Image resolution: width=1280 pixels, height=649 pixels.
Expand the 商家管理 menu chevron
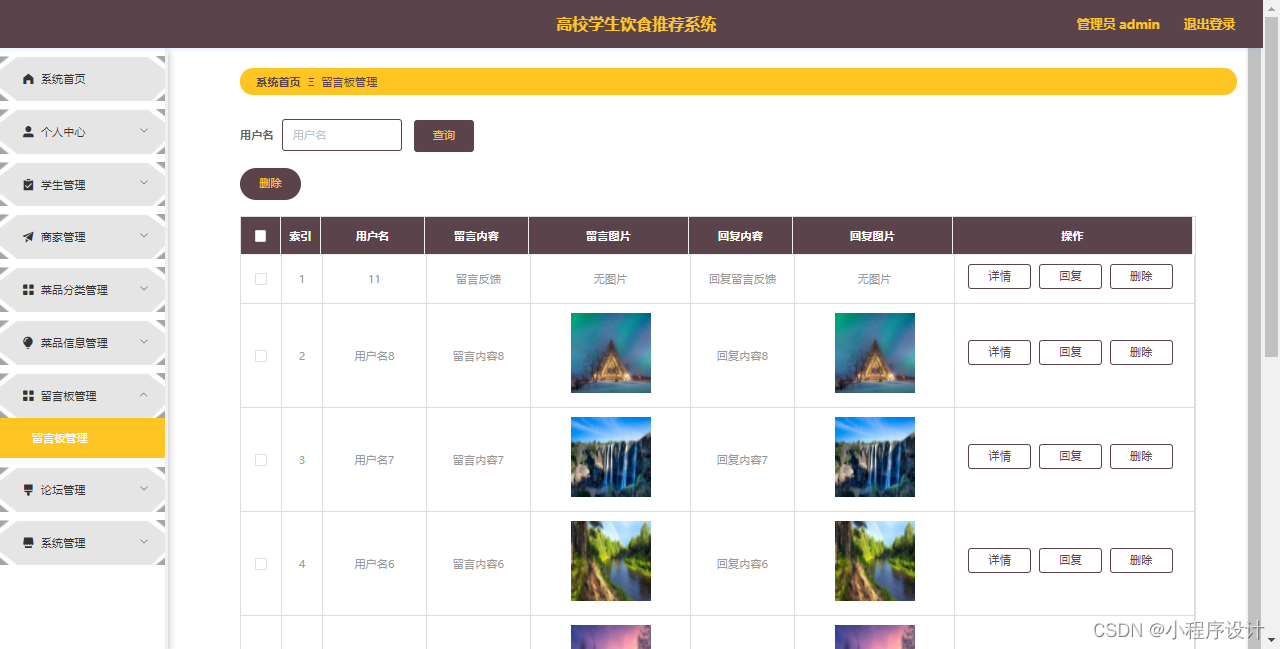pyautogui.click(x=144, y=237)
